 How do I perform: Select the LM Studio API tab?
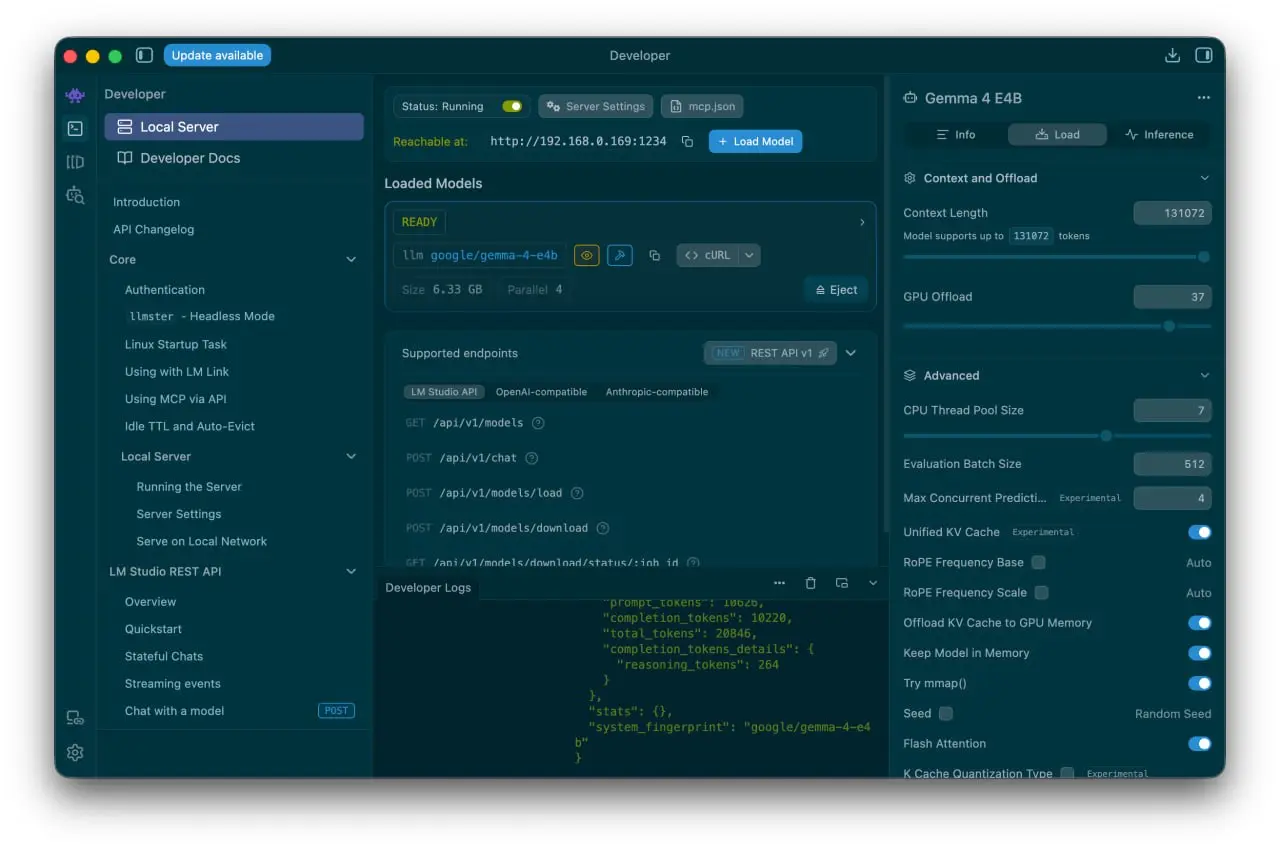(444, 392)
